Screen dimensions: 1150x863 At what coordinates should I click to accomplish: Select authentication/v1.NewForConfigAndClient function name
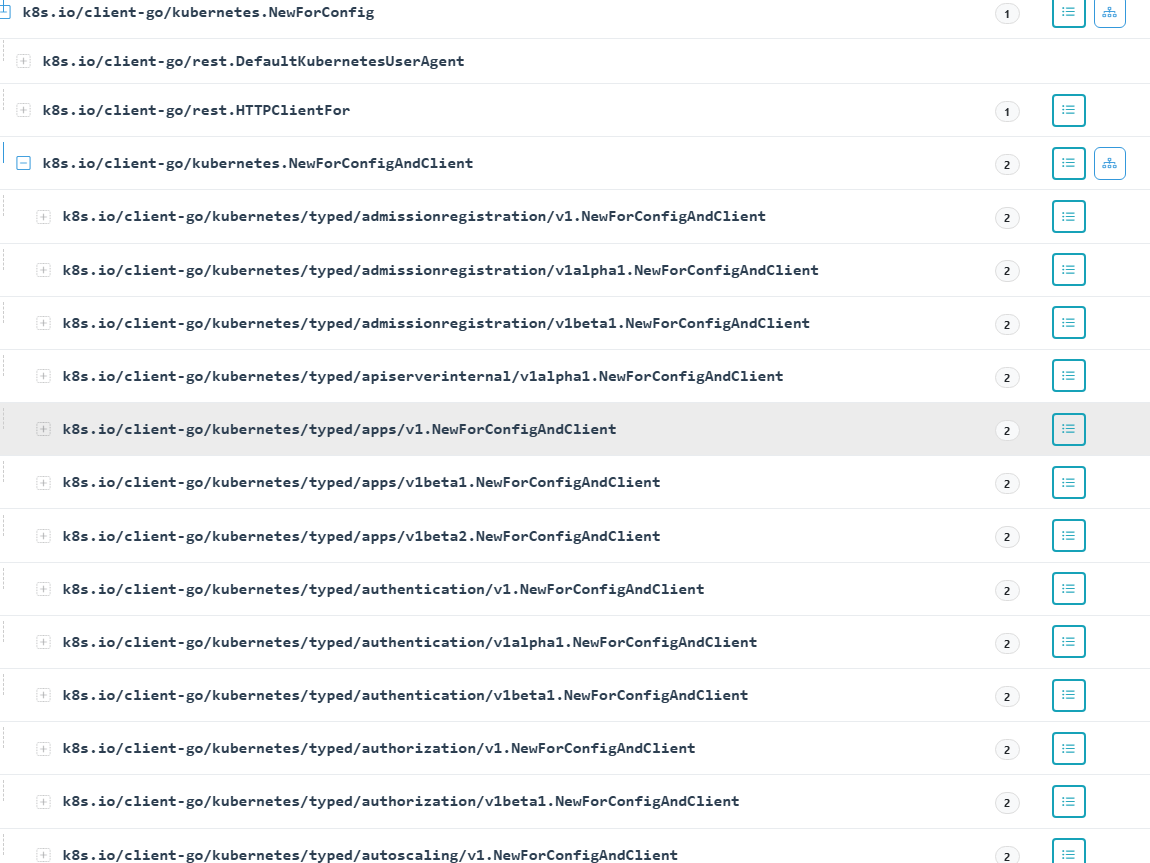383,589
